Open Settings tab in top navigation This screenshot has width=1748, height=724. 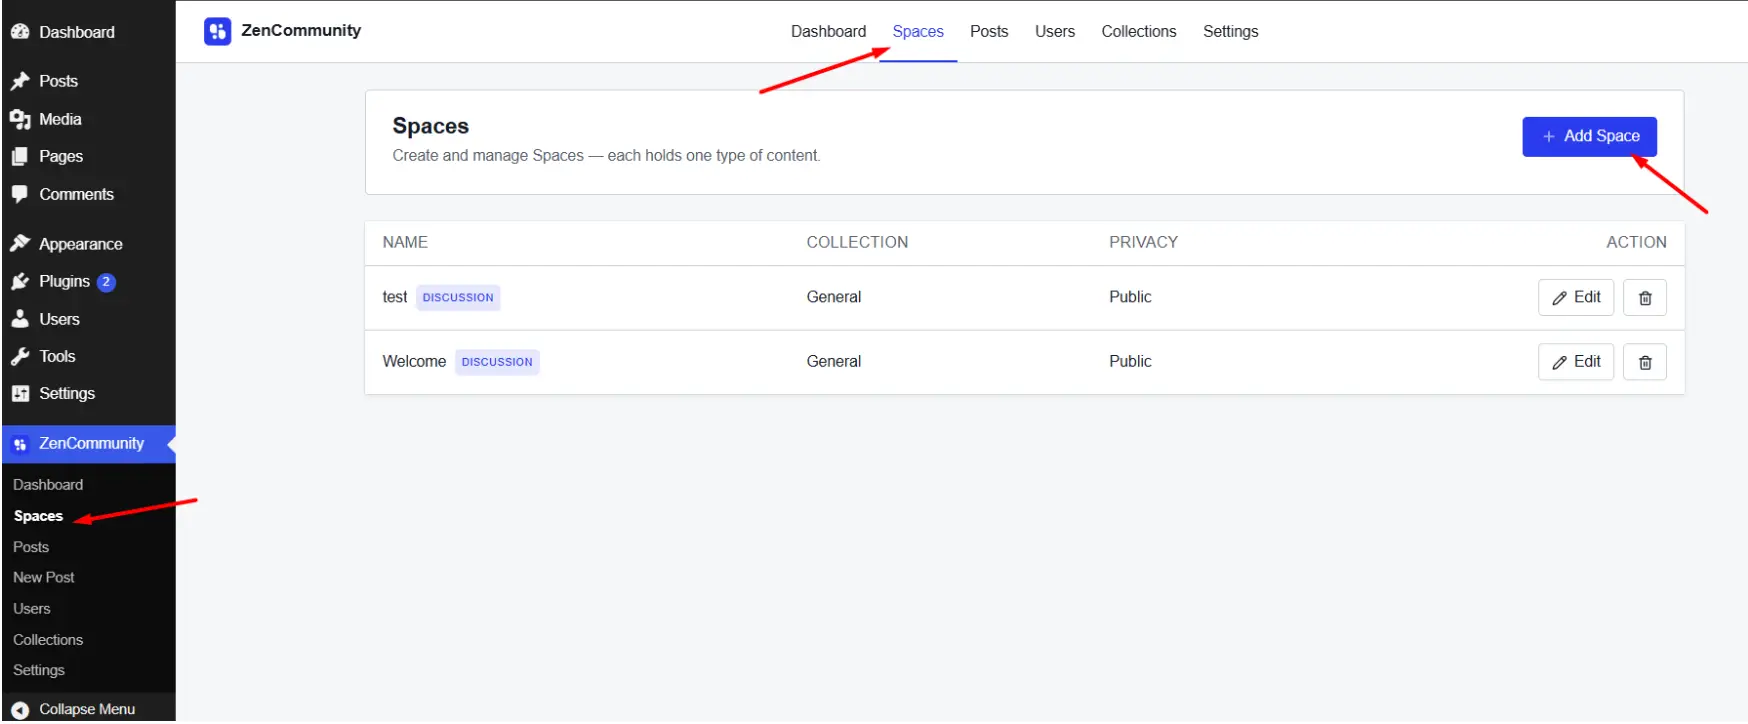pos(1230,31)
